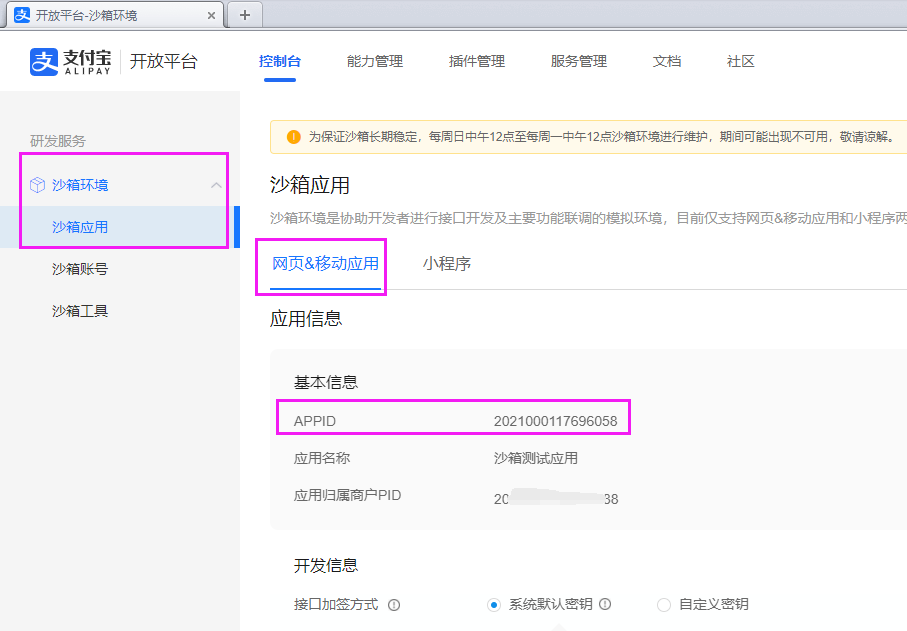
Task: Click the 开发信息 section heading
Action: tap(326, 566)
